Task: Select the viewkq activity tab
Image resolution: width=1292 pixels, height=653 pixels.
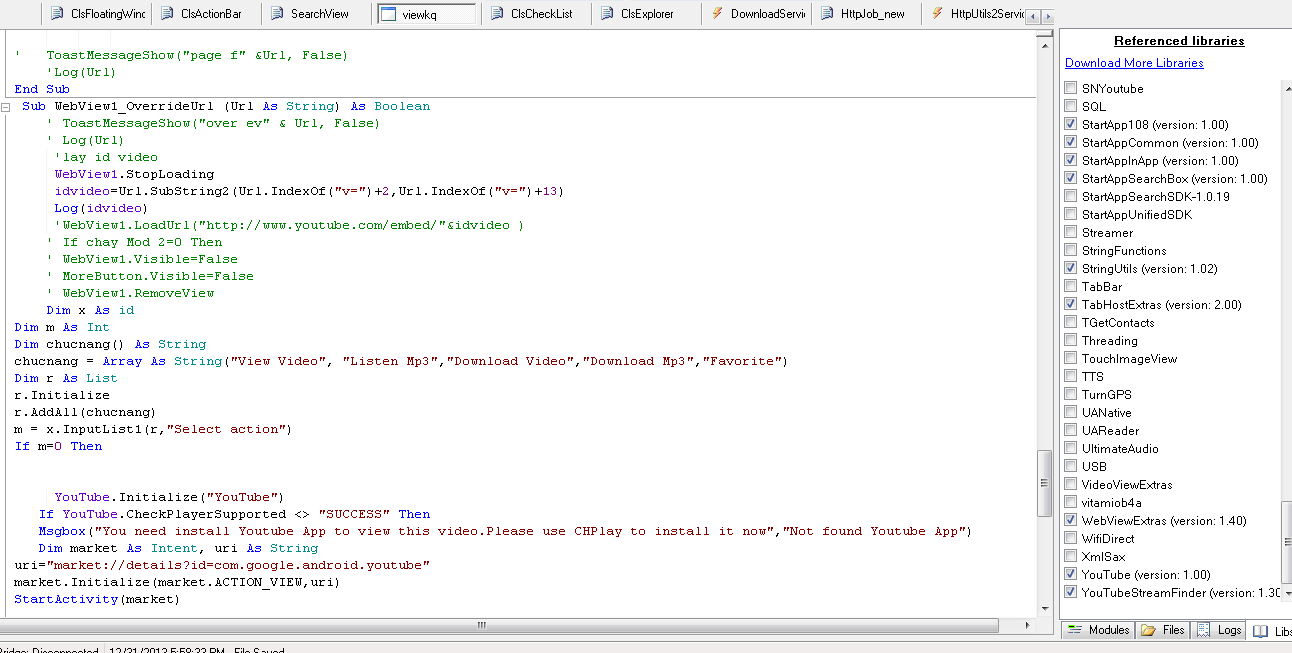Action: pos(427,14)
